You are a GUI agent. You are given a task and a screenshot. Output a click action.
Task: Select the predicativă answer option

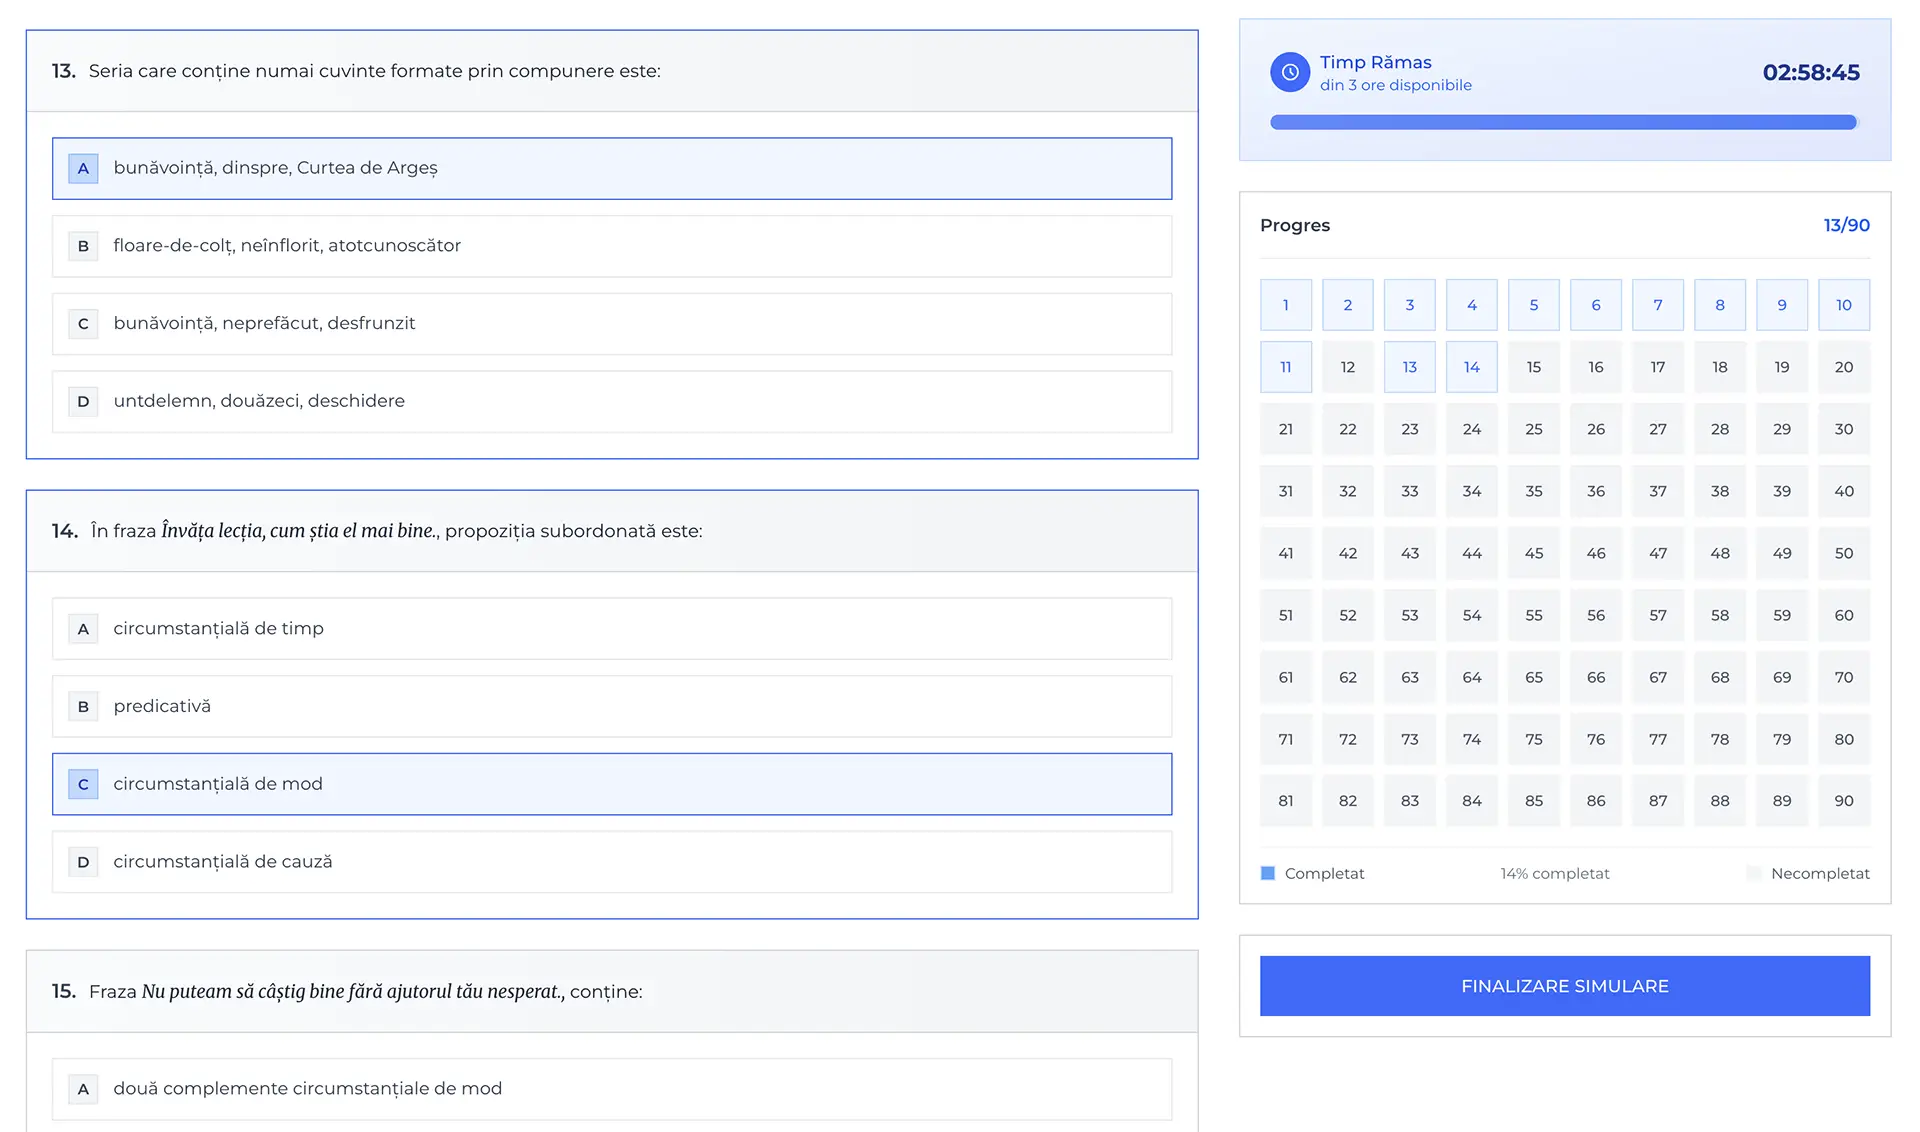[612, 706]
